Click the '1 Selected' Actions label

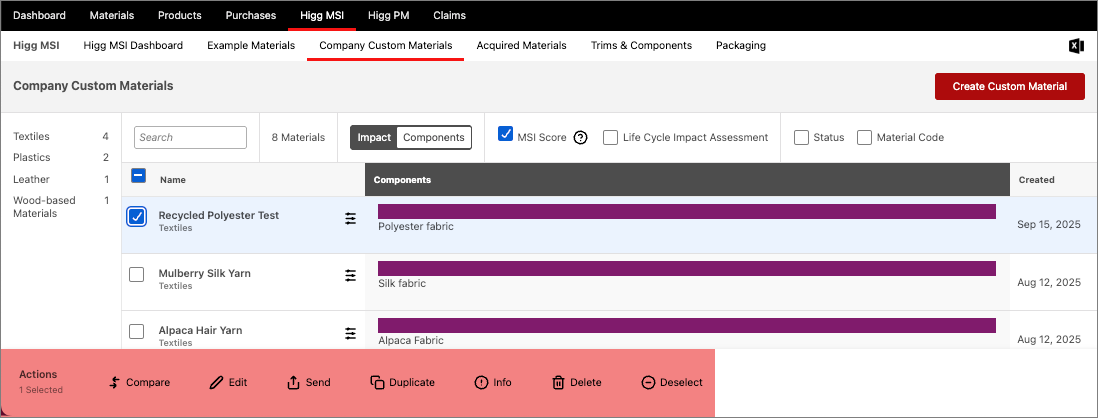point(41,389)
